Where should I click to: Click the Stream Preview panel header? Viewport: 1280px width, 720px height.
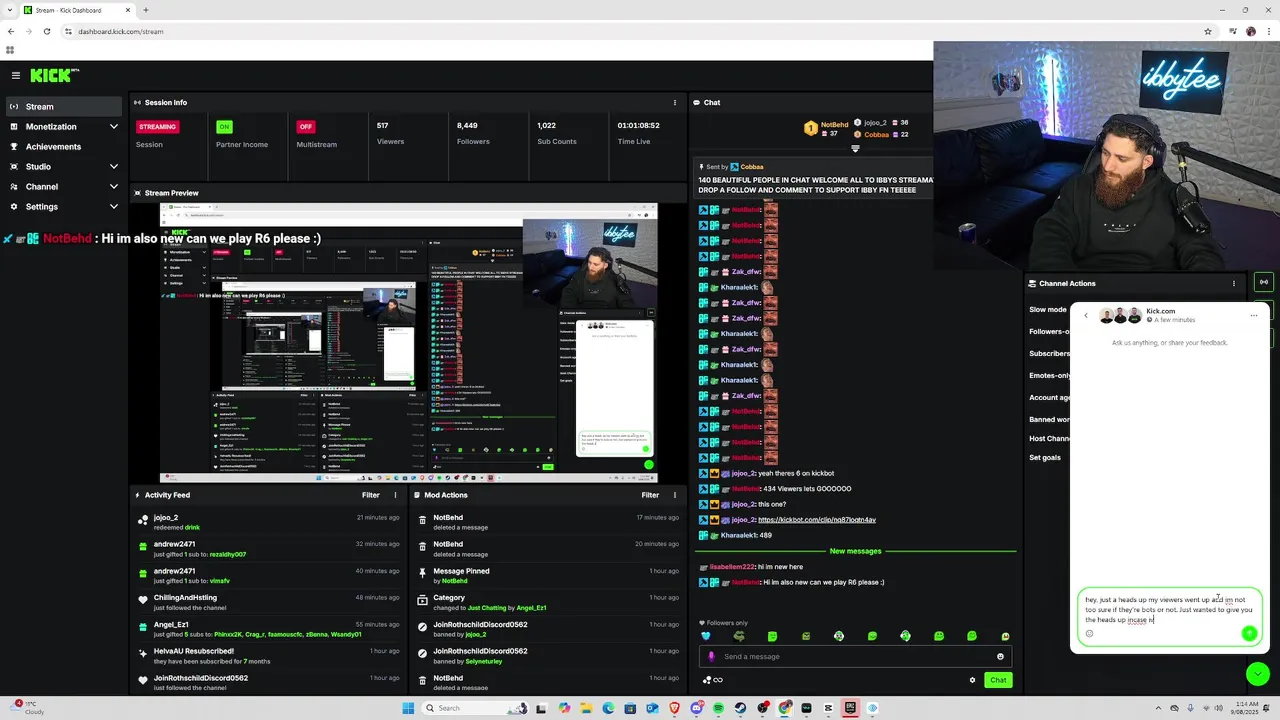point(408,193)
